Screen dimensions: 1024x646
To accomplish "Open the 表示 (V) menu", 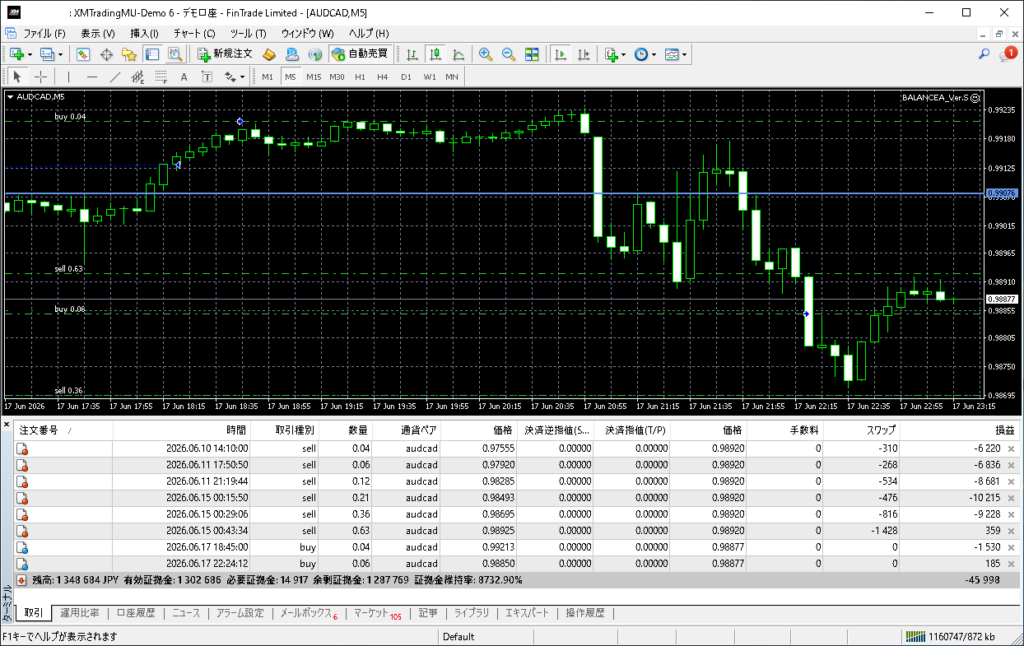I will click(x=97, y=33).
